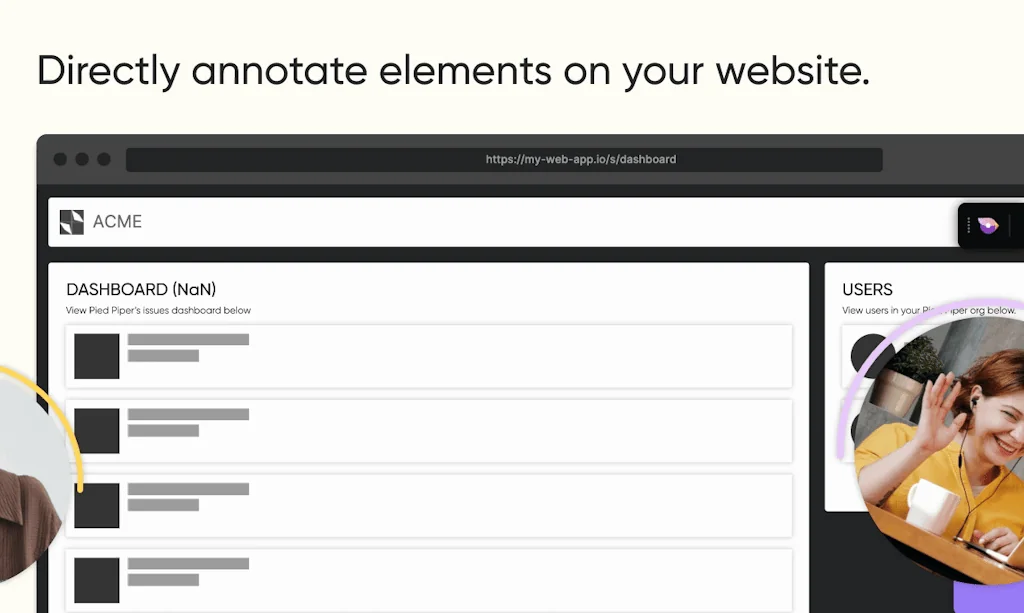
Task: Click the first dashboard item's square thumbnail
Action: coord(97,356)
